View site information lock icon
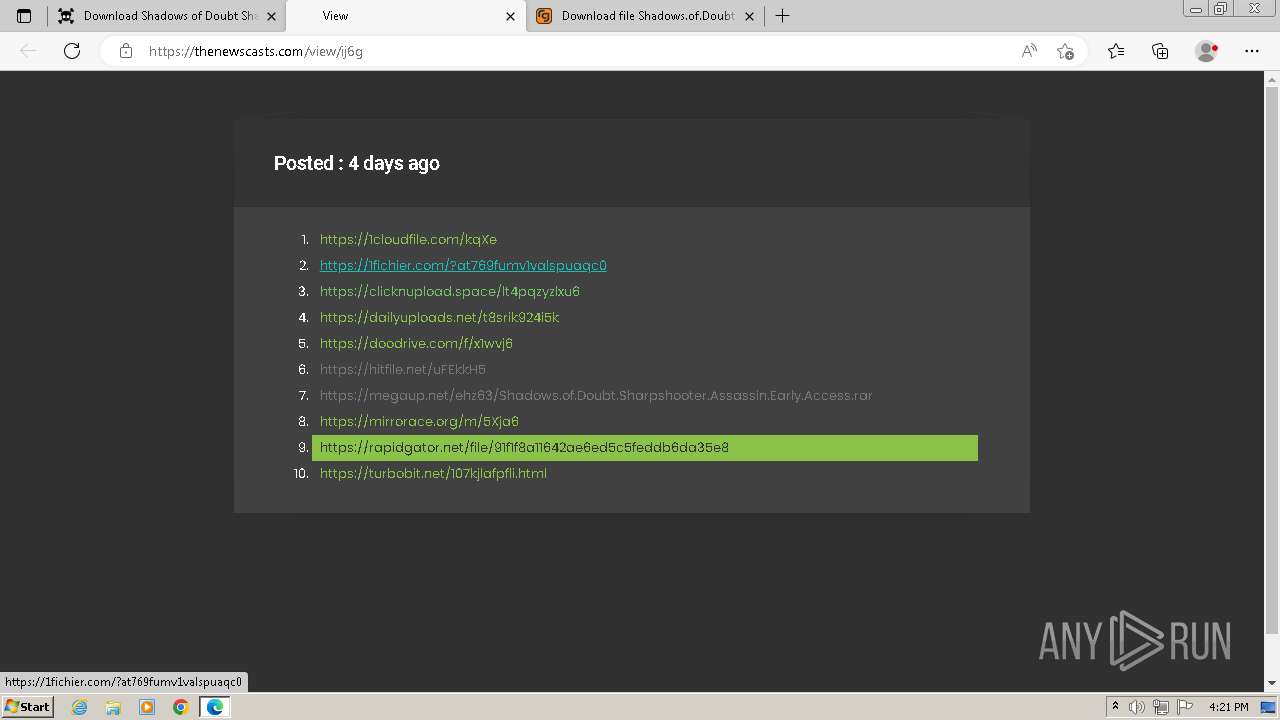 coord(126,51)
